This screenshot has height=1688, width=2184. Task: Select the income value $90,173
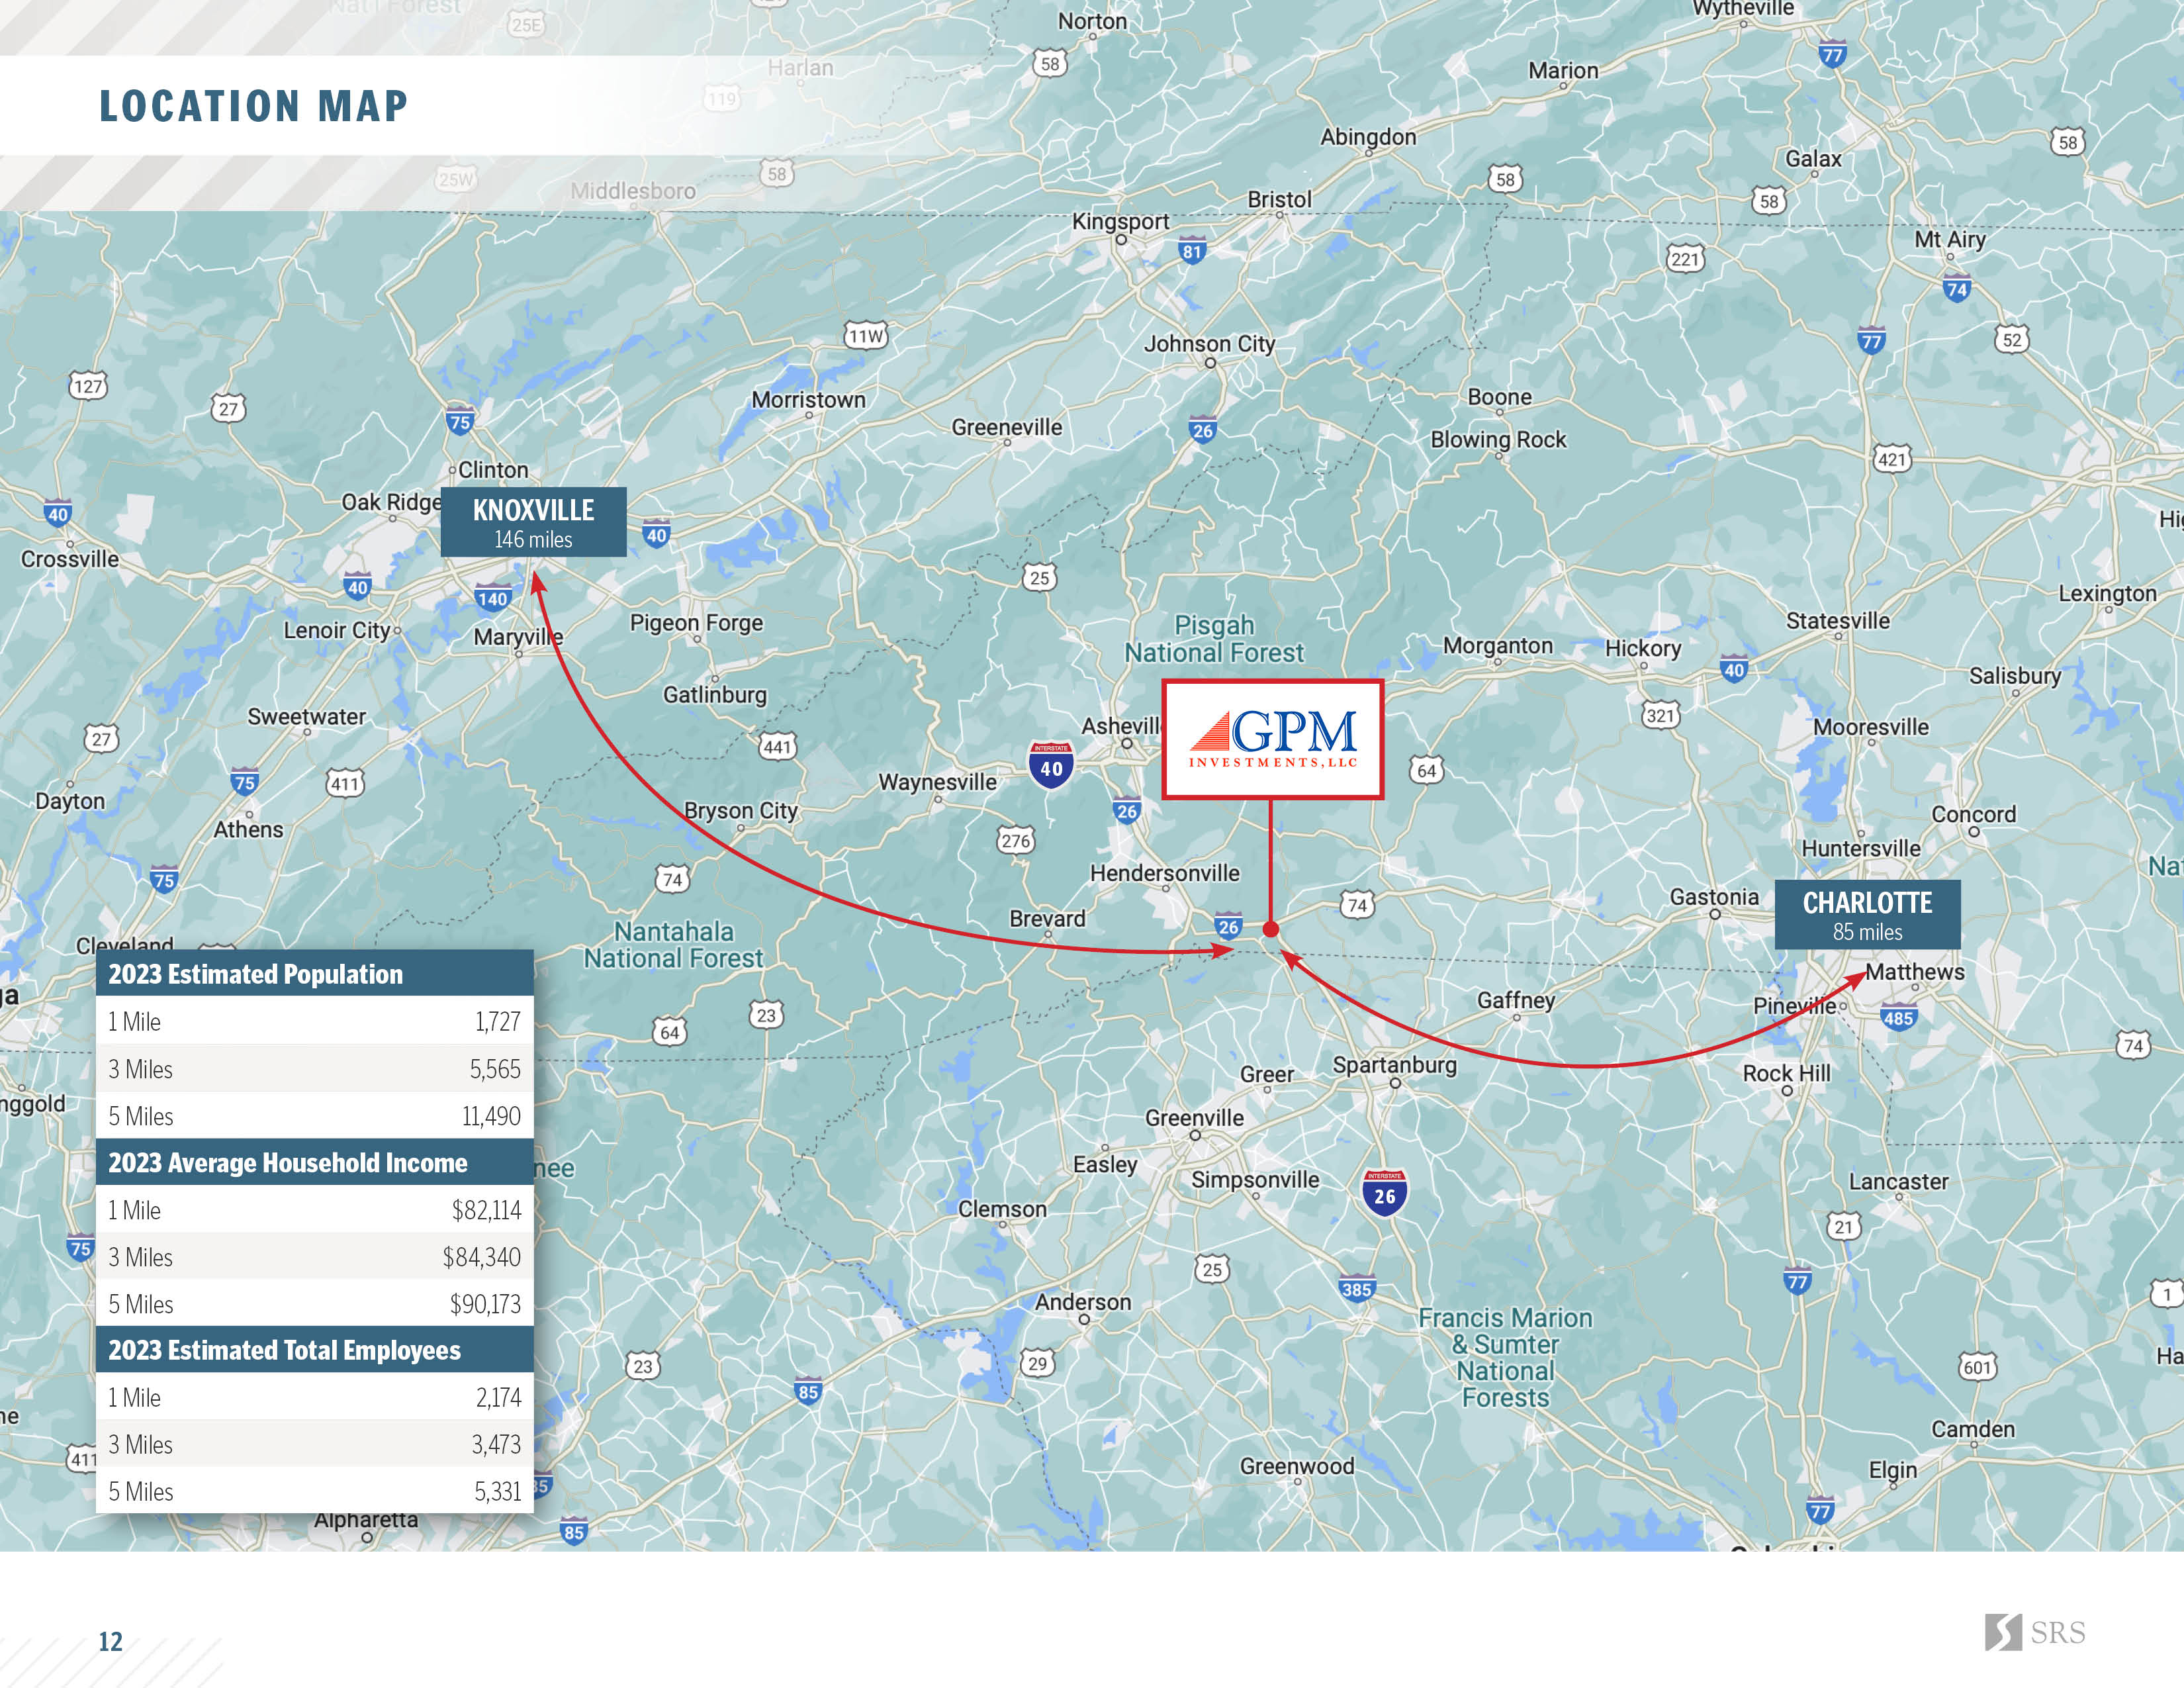click(x=485, y=1304)
